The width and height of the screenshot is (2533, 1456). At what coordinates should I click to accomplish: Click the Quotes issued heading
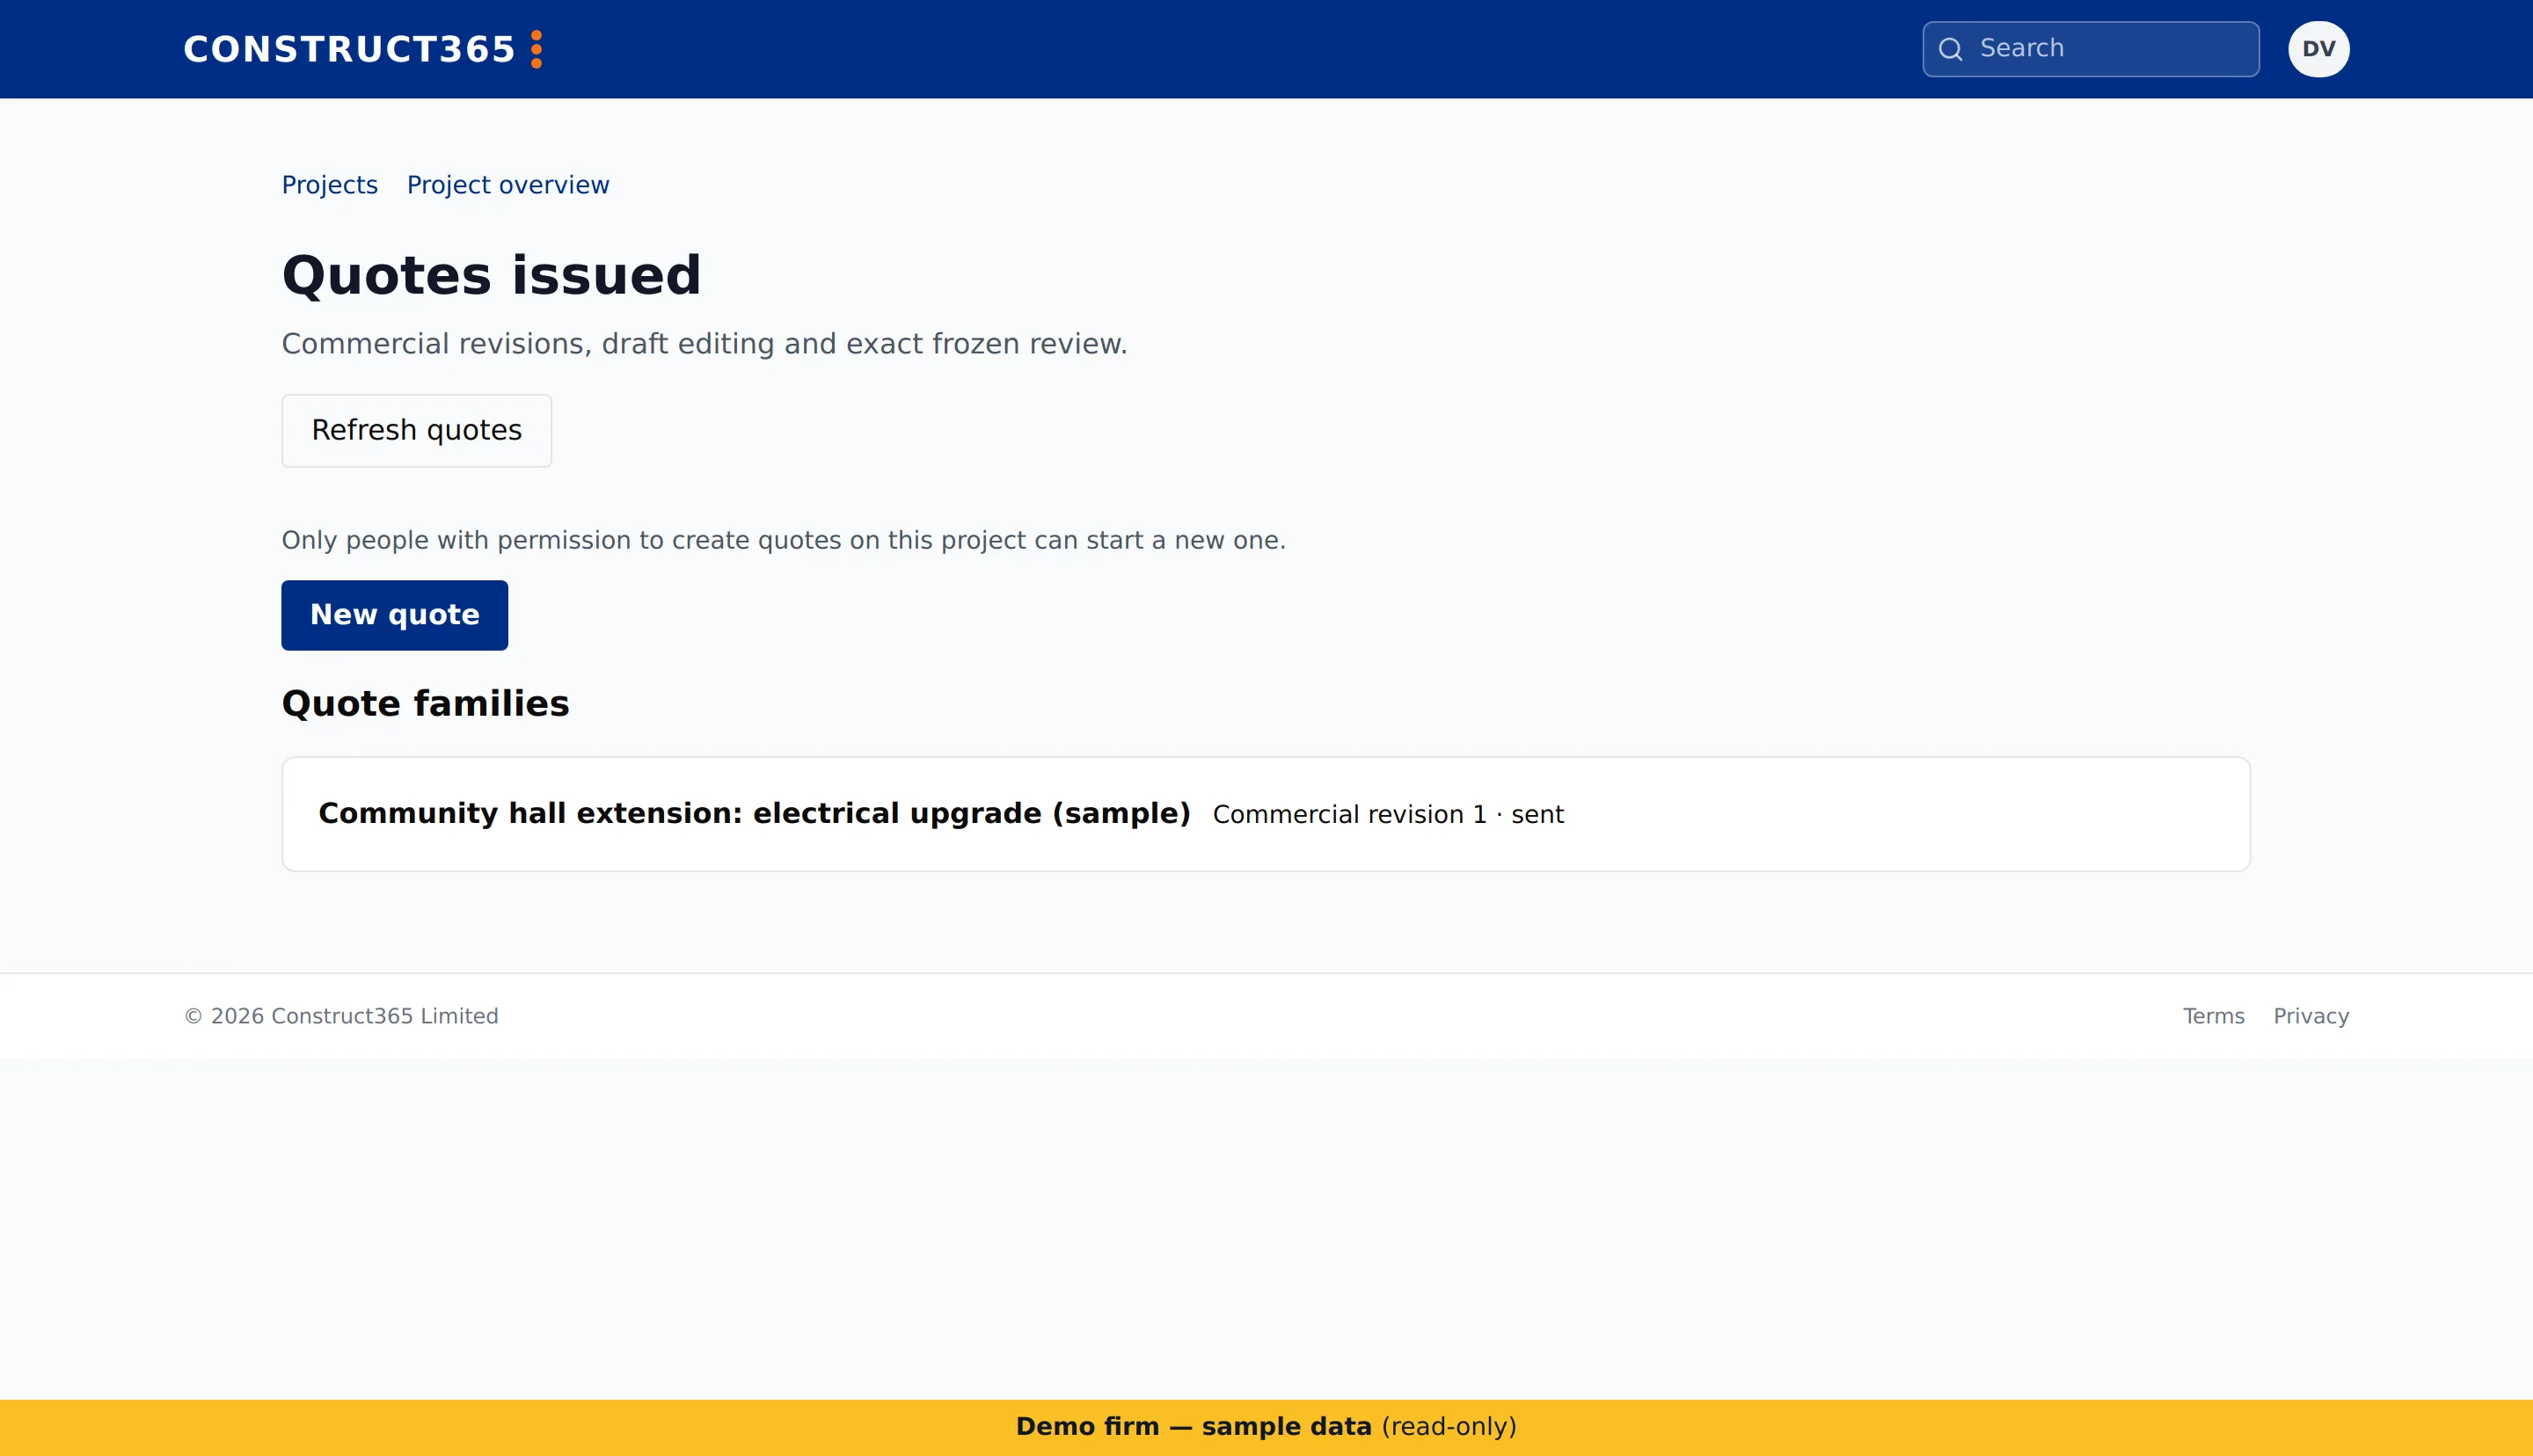491,275
